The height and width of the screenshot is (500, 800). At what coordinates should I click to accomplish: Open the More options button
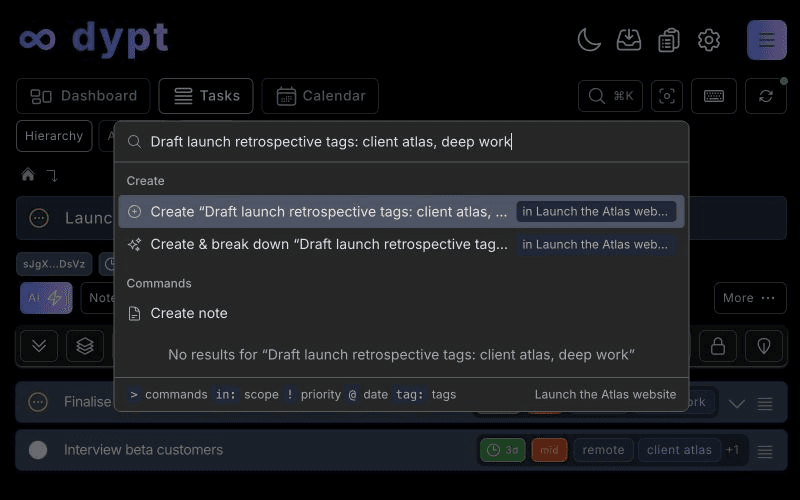pos(750,298)
